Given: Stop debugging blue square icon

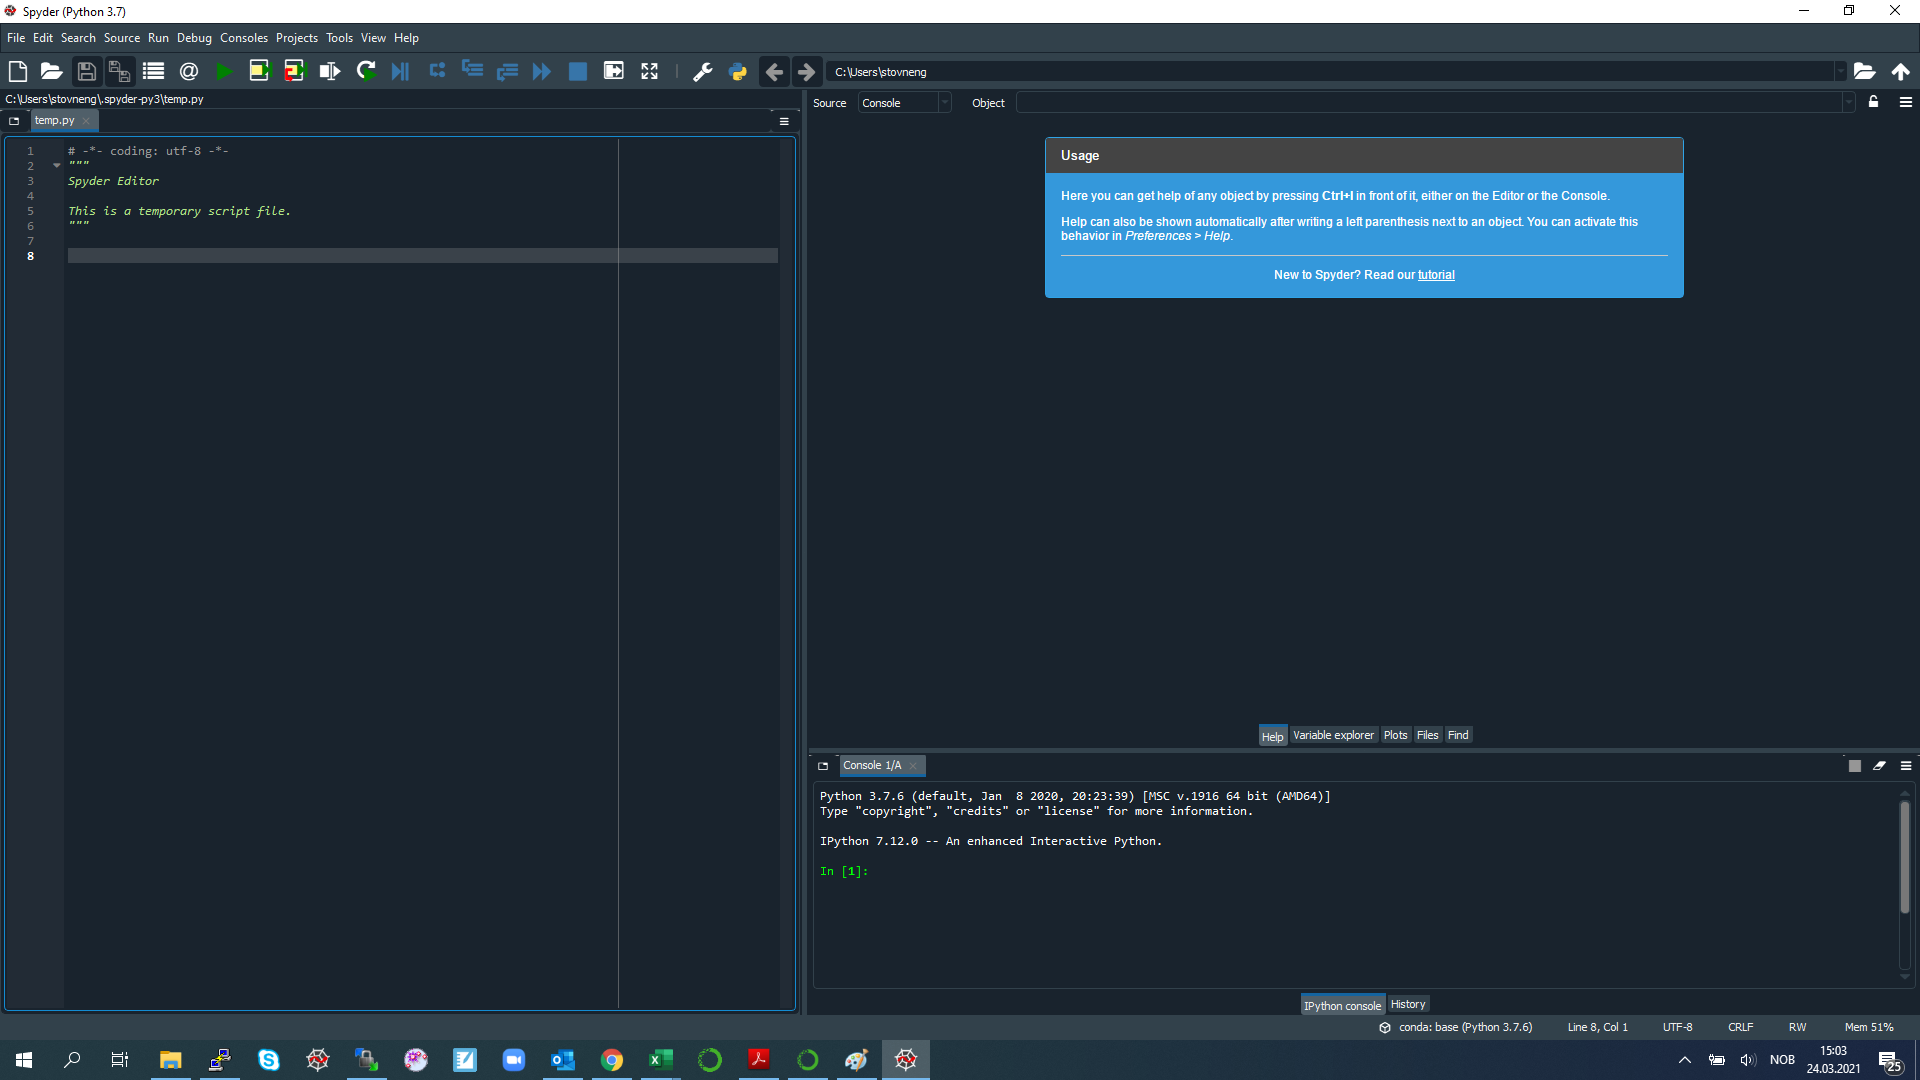Looking at the screenshot, I should pyautogui.click(x=578, y=71).
